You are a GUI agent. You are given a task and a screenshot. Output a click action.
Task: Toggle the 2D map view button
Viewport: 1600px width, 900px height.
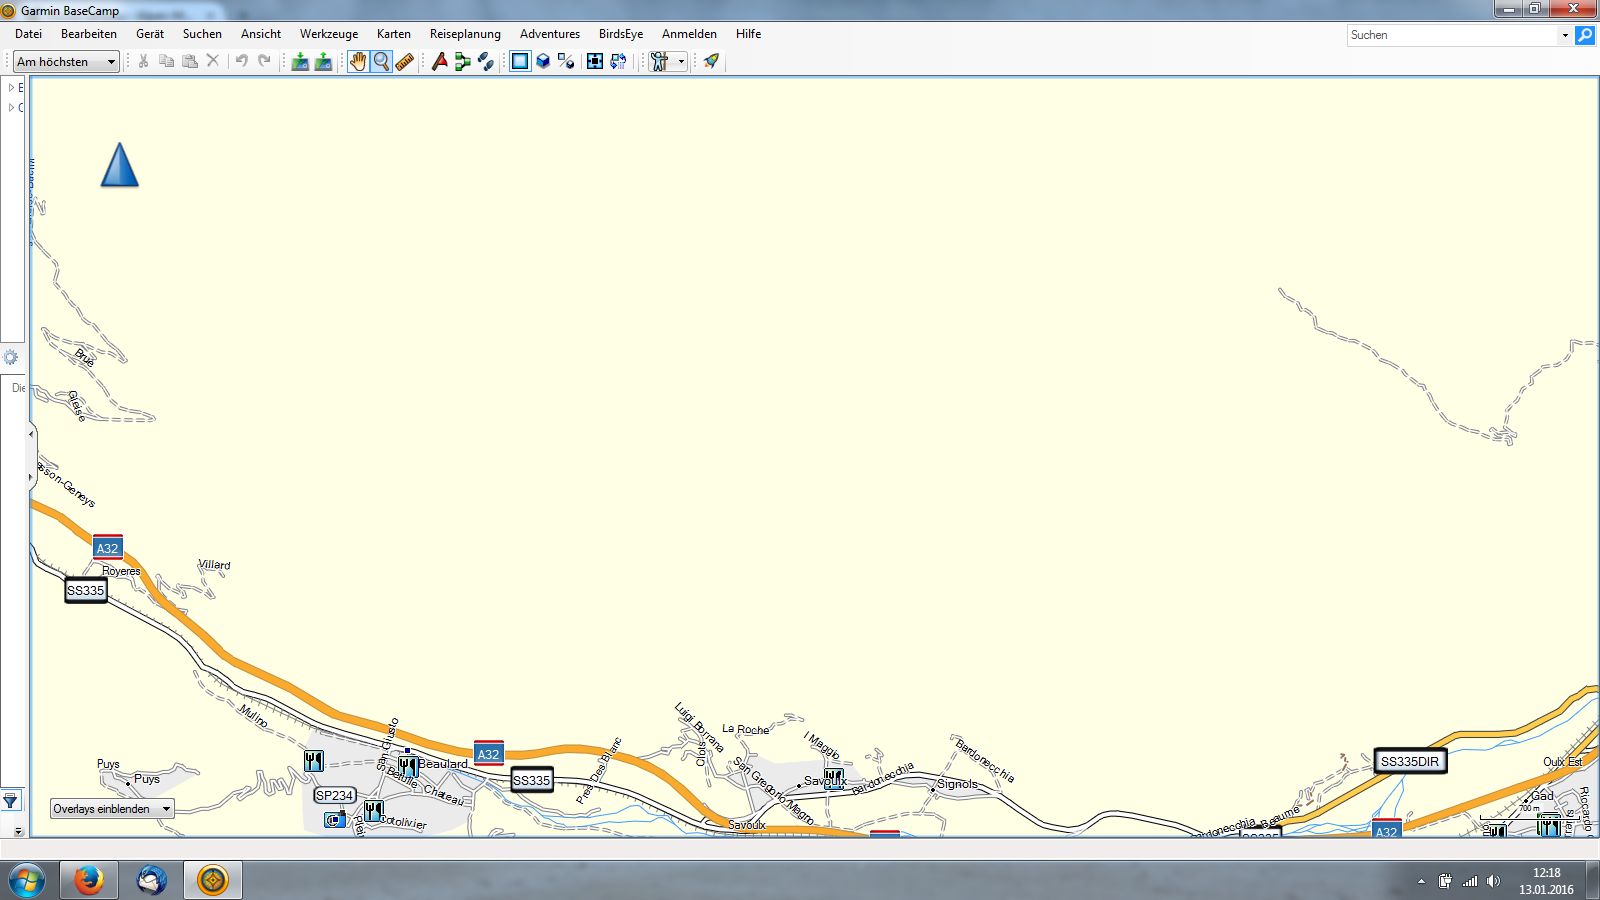click(x=520, y=62)
